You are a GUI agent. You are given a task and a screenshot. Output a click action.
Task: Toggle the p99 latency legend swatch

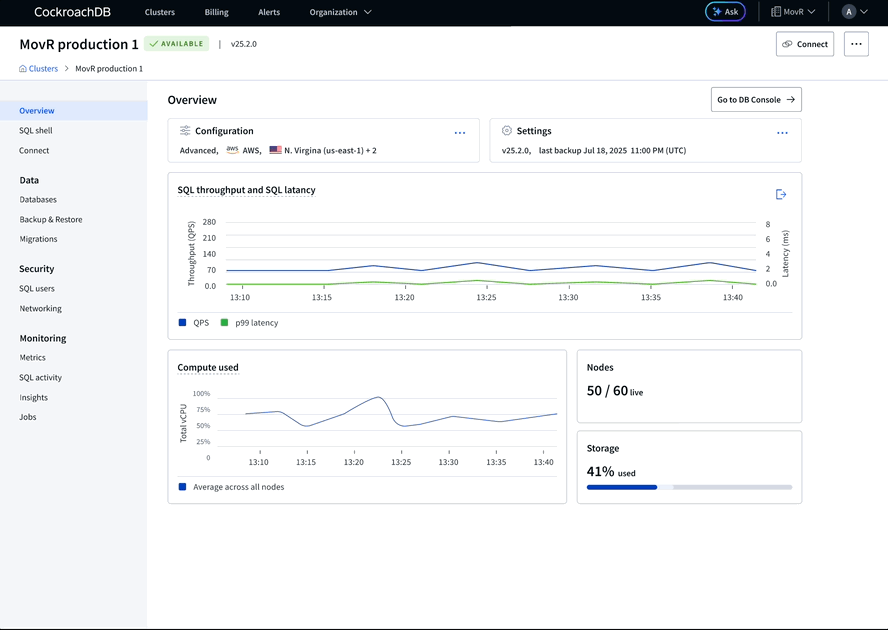coord(224,322)
